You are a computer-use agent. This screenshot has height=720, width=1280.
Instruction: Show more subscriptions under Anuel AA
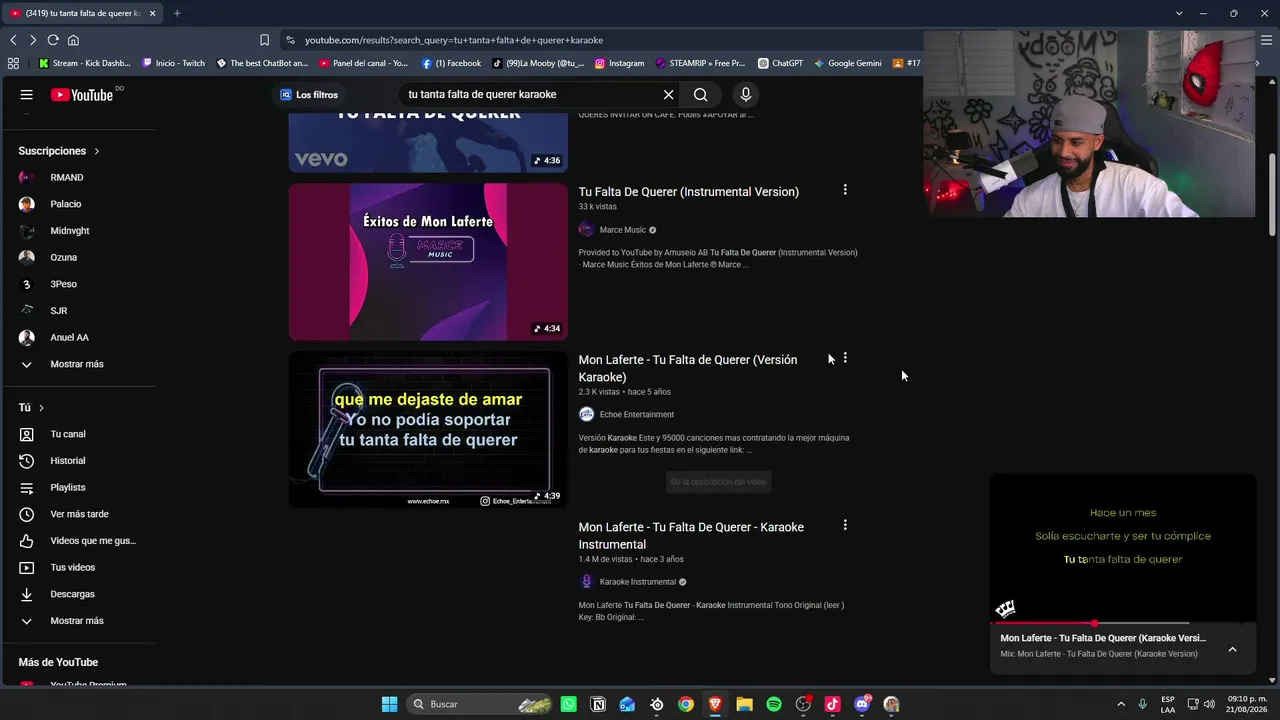78,364
